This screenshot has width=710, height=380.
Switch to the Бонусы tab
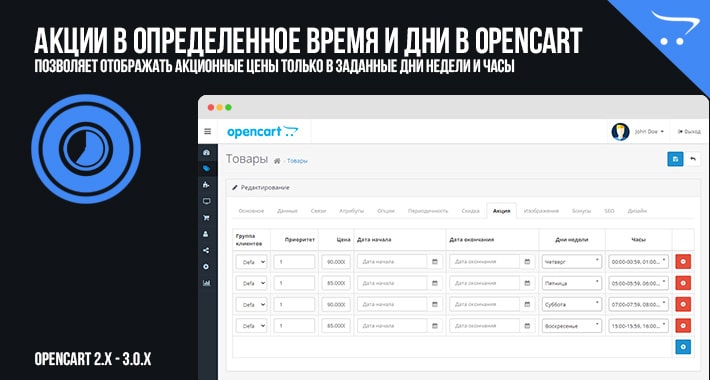(581, 211)
